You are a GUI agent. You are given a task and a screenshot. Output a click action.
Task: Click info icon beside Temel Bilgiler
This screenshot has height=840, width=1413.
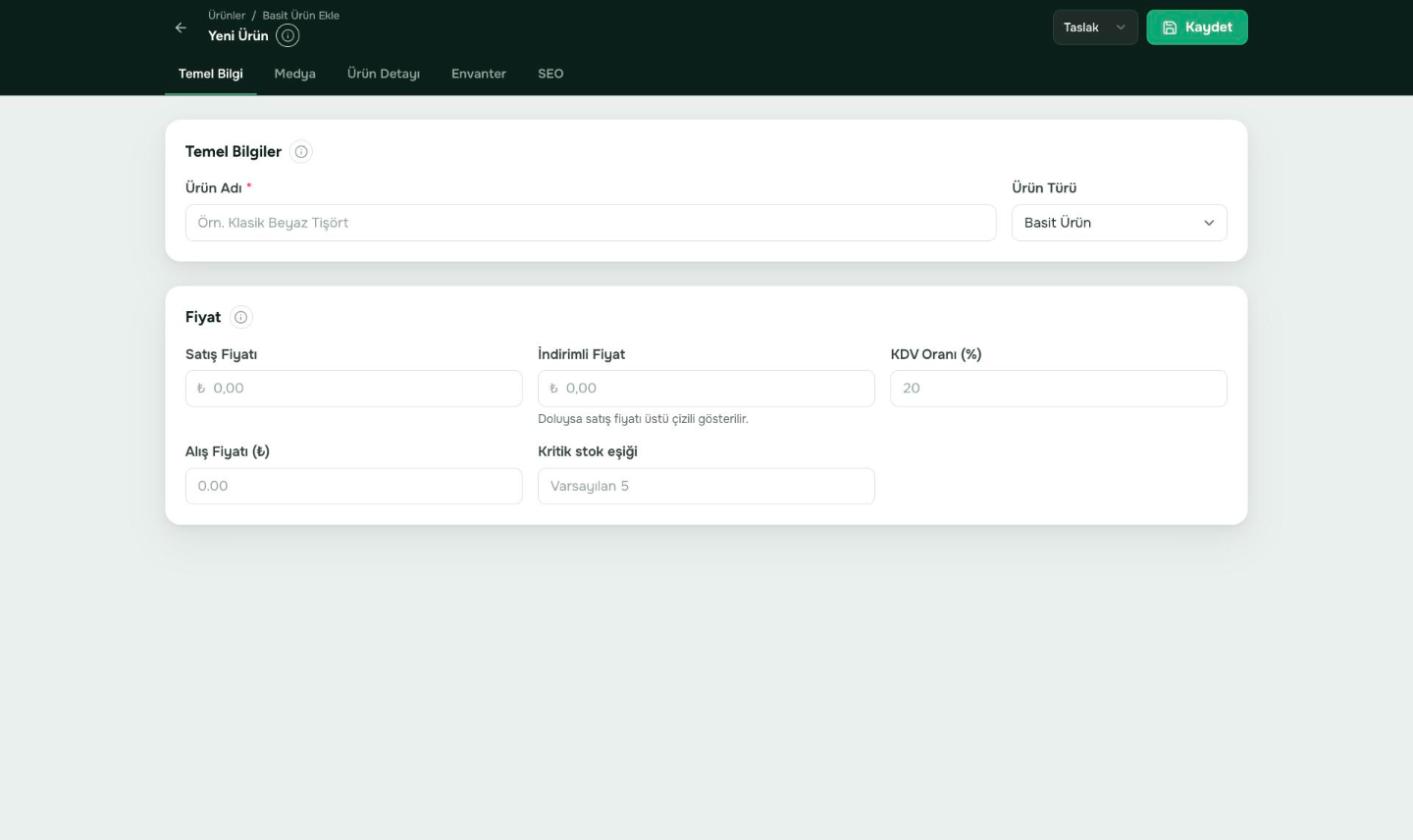[301, 152]
